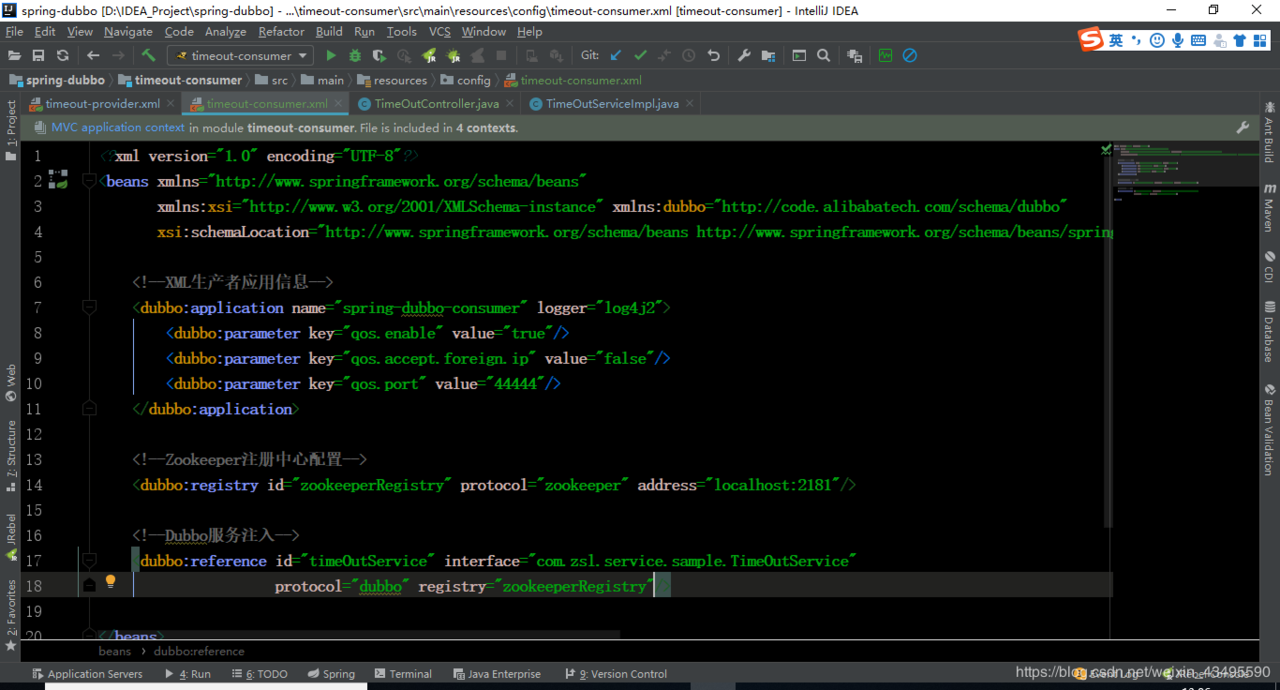Collapse the beans element fold at line 2
The width and height of the screenshot is (1280, 690).
pos(89,181)
